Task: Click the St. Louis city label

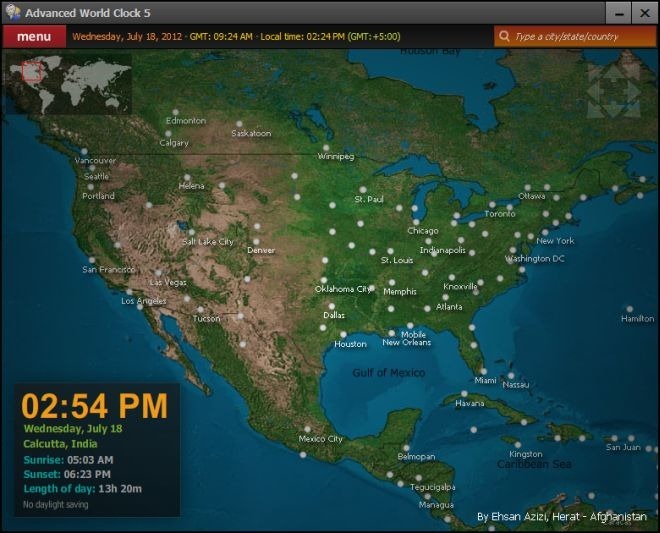Action: (397, 260)
